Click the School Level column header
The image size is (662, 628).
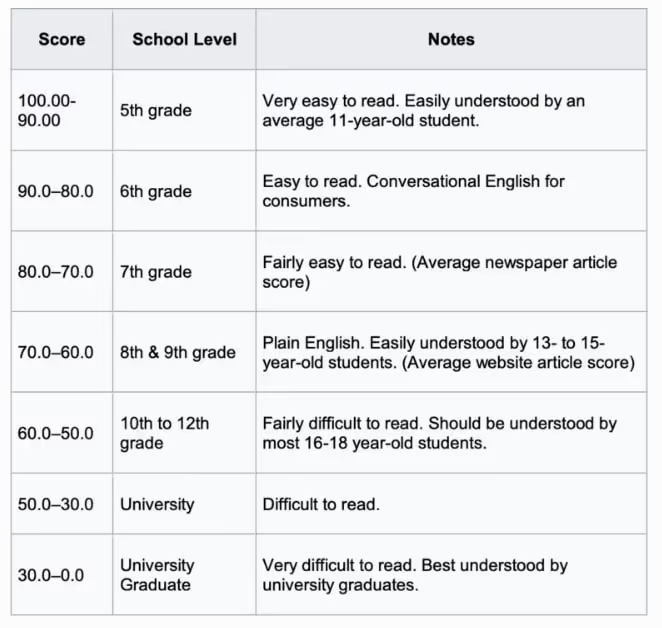[184, 40]
